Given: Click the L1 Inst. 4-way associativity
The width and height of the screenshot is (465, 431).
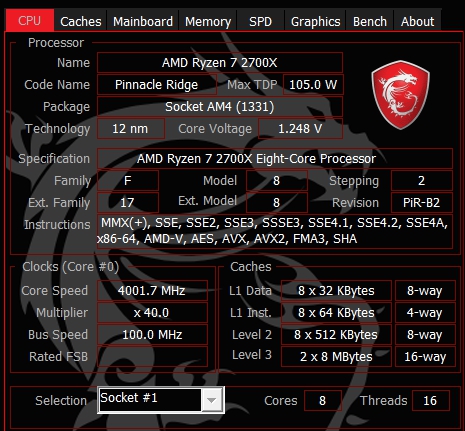Looking at the screenshot, I should (x=425, y=313).
